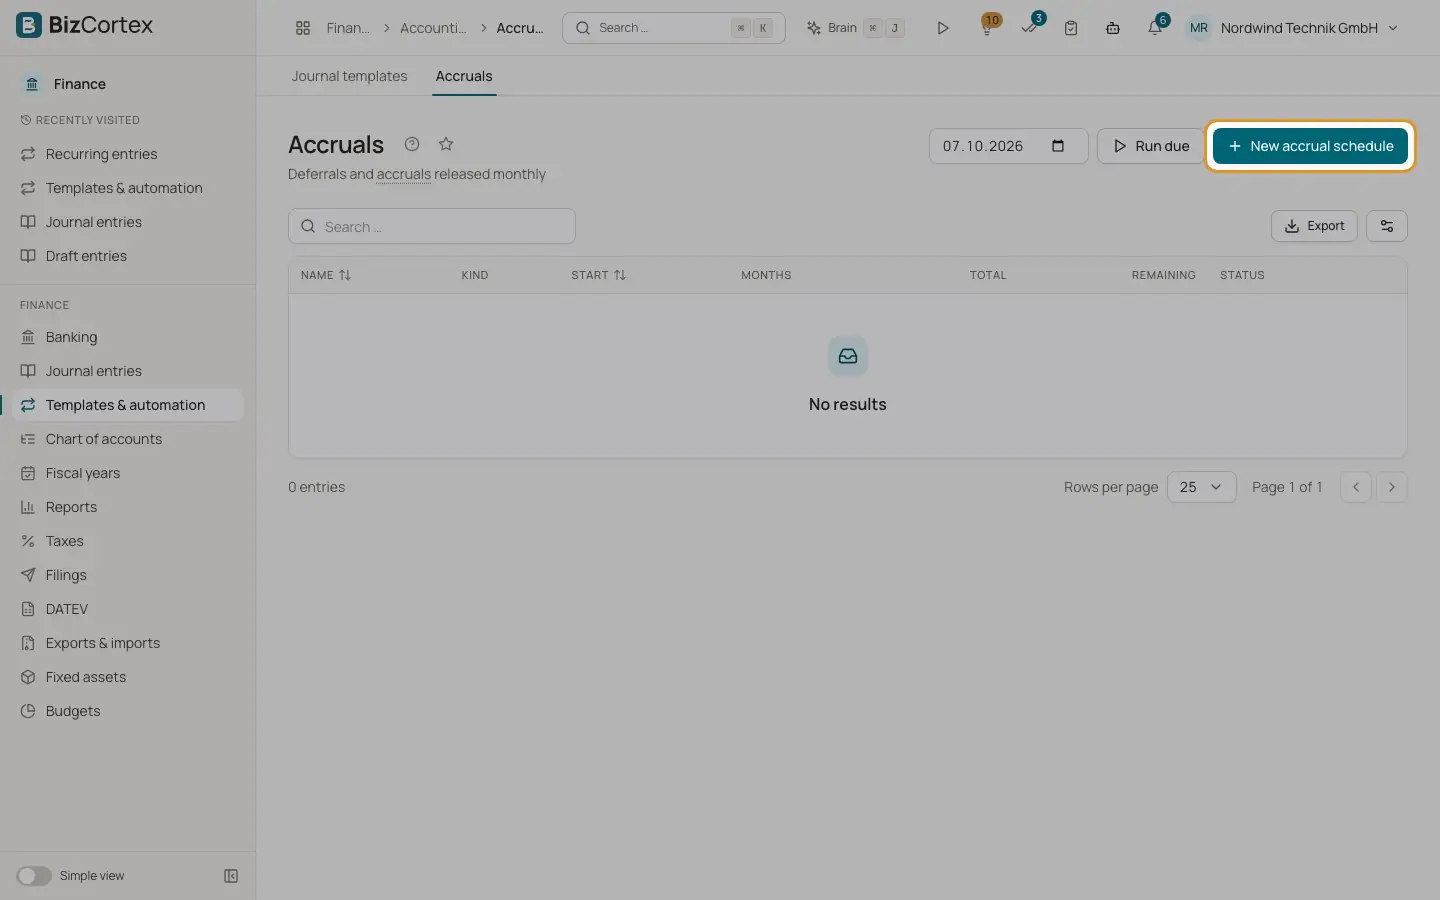Viewport: 1440px width, 900px height.
Task: Open Chart of accounts in sidebar
Action: (x=128, y=439)
